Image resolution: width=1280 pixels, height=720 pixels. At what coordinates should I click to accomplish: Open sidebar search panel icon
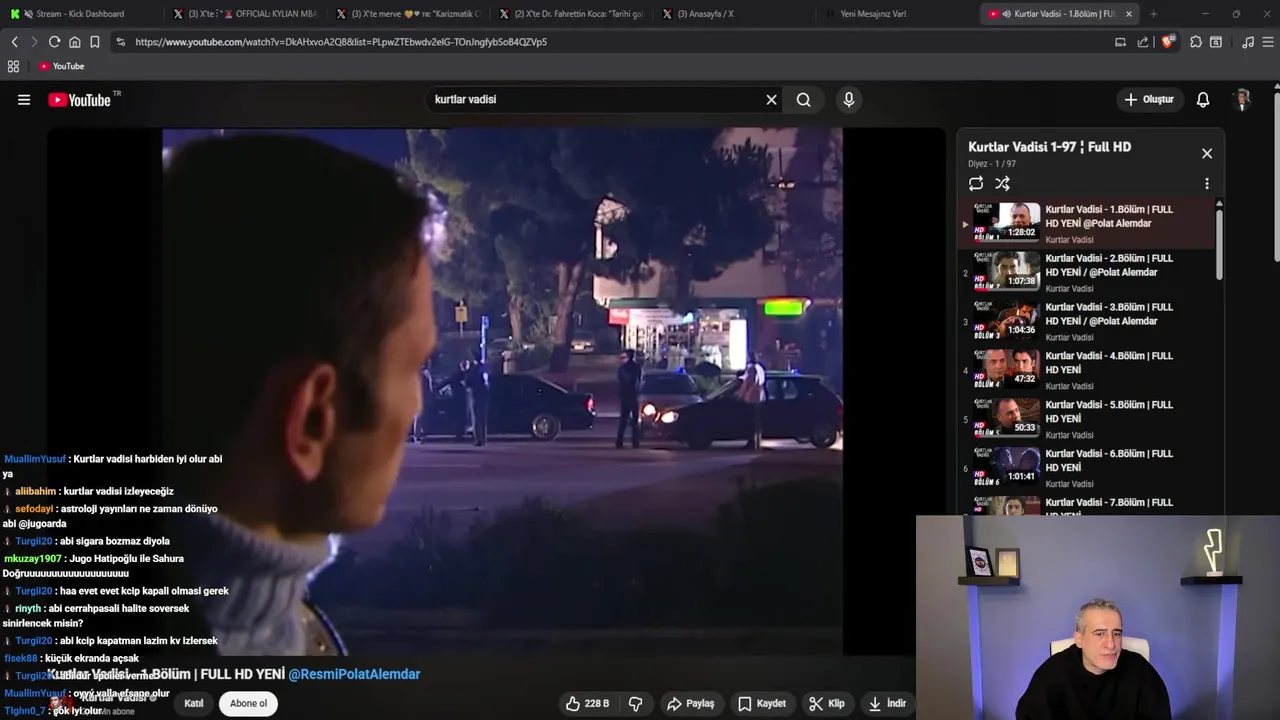(1216, 42)
